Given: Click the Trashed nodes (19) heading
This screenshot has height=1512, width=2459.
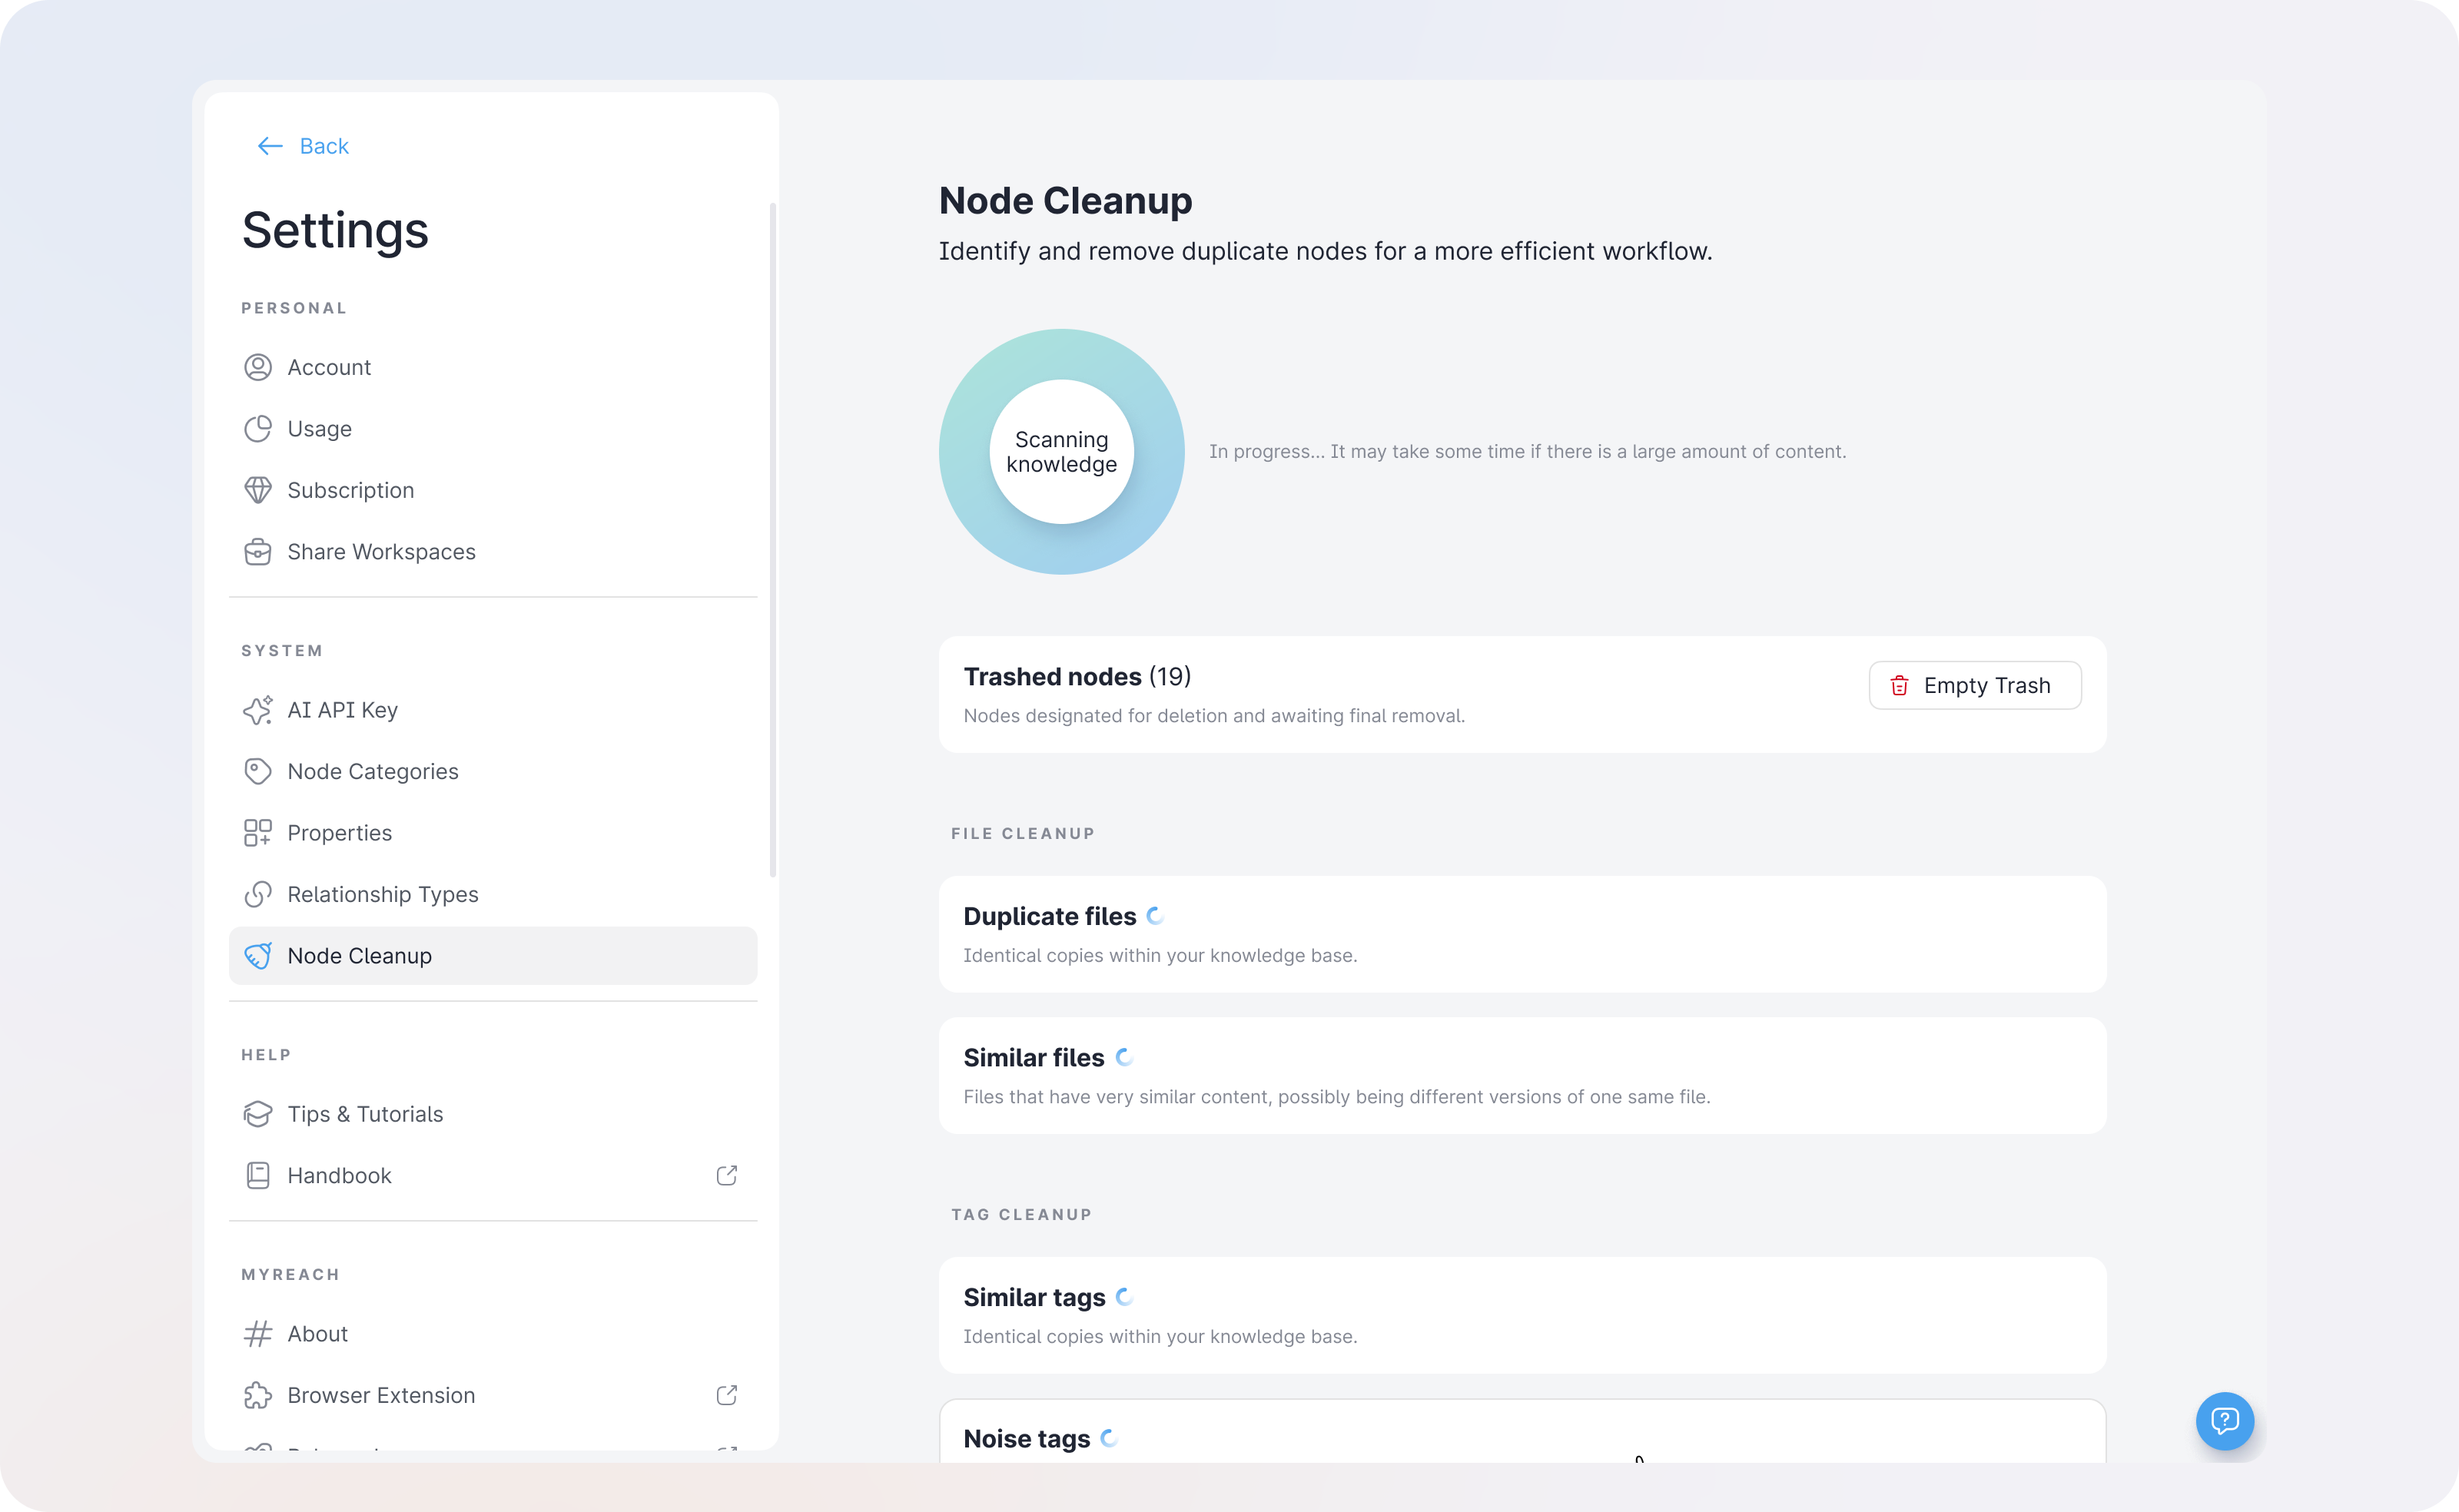Looking at the screenshot, I should click(x=1077, y=677).
